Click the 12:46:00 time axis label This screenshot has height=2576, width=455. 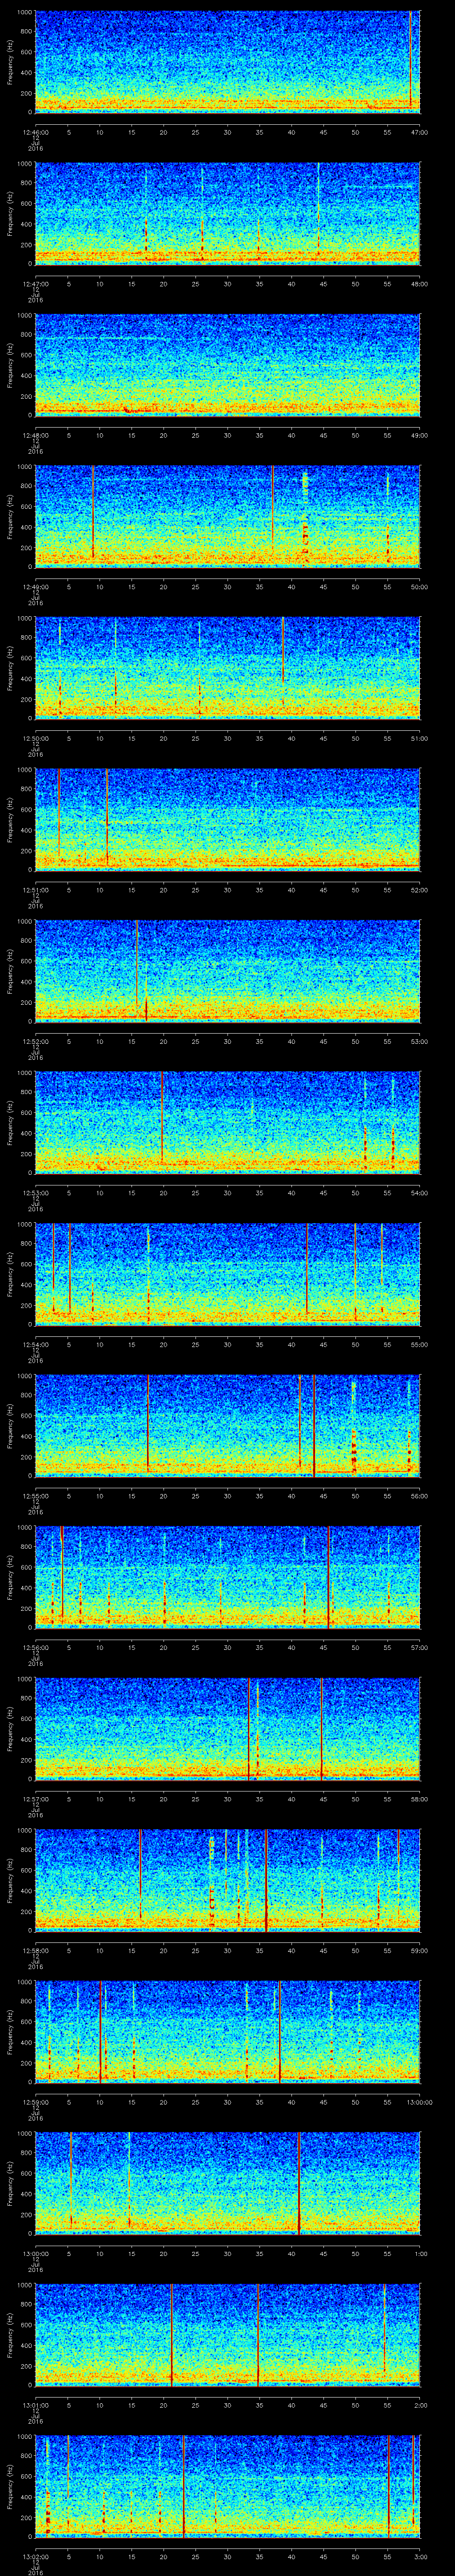coord(36,132)
